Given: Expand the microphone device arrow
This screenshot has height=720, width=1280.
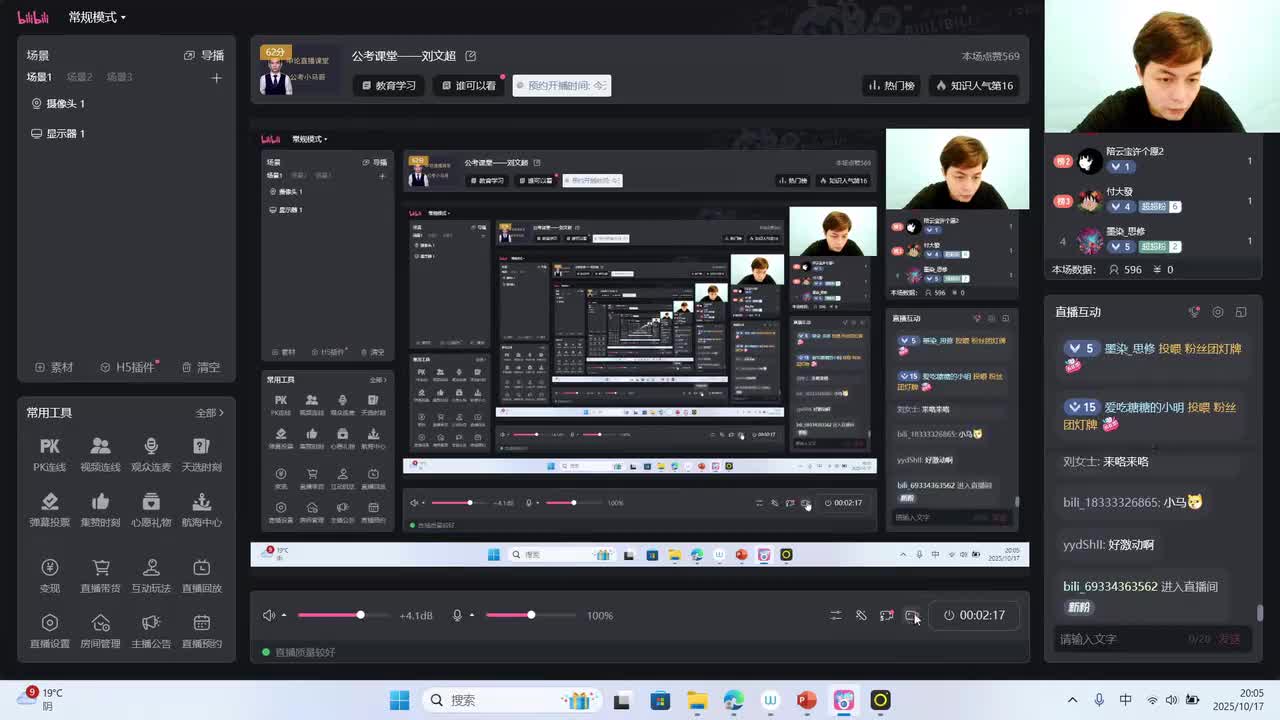Looking at the screenshot, I should tap(472, 615).
